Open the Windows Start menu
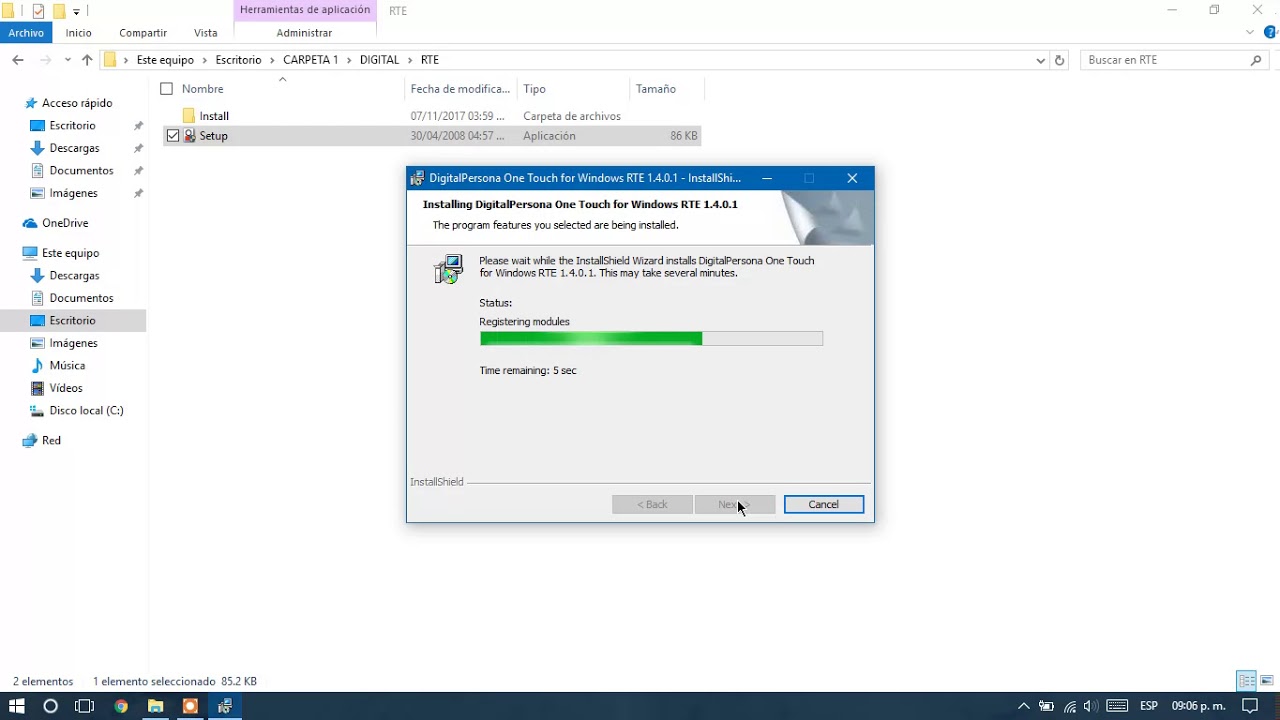 click(x=17, y=706)
